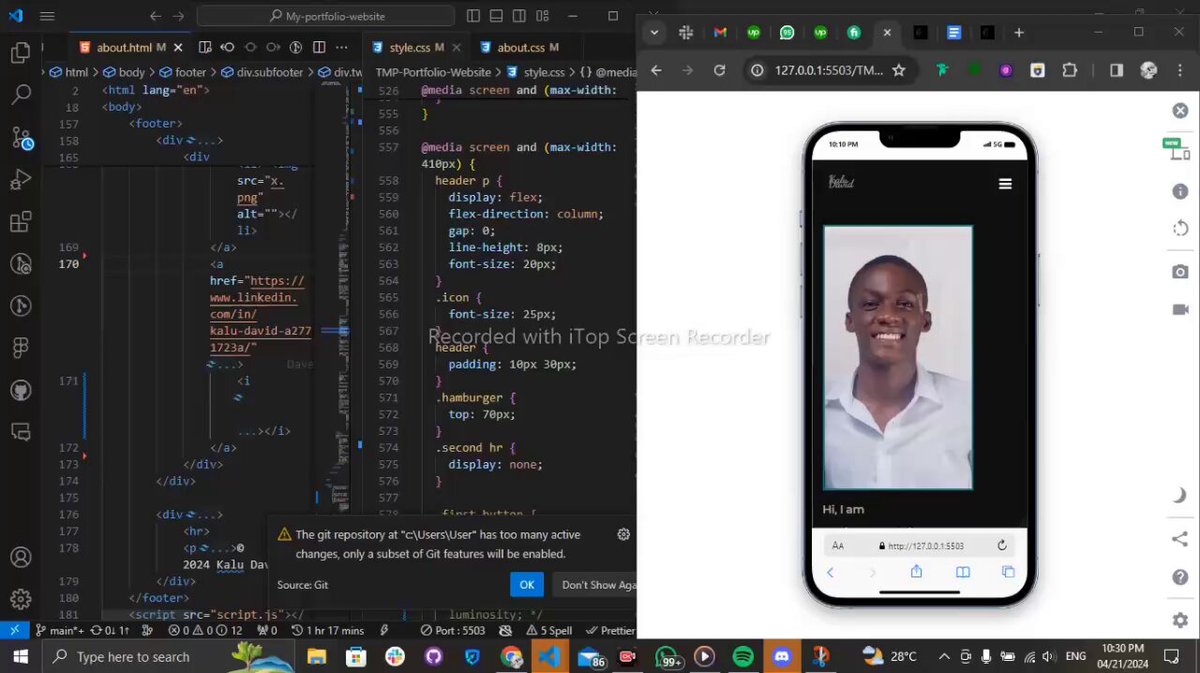Switch to the WhatsApp tab in Chrome

click(787, 32)
